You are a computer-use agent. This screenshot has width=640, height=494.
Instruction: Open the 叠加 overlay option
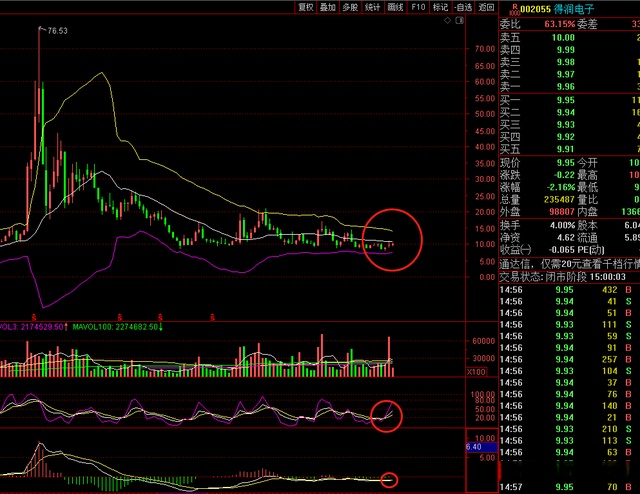(x=328, y=7)
